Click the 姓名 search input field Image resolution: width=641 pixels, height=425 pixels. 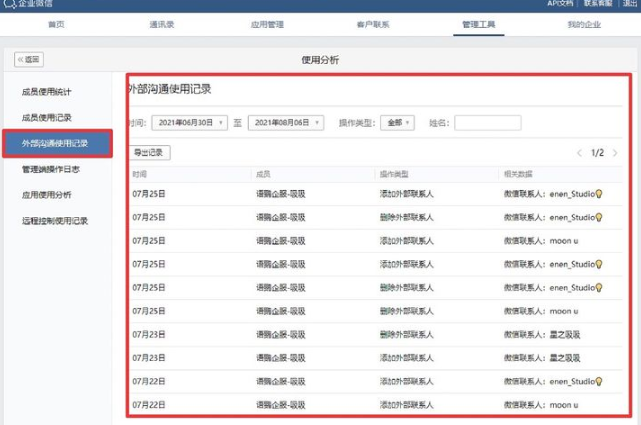click(x=488, y=123)
